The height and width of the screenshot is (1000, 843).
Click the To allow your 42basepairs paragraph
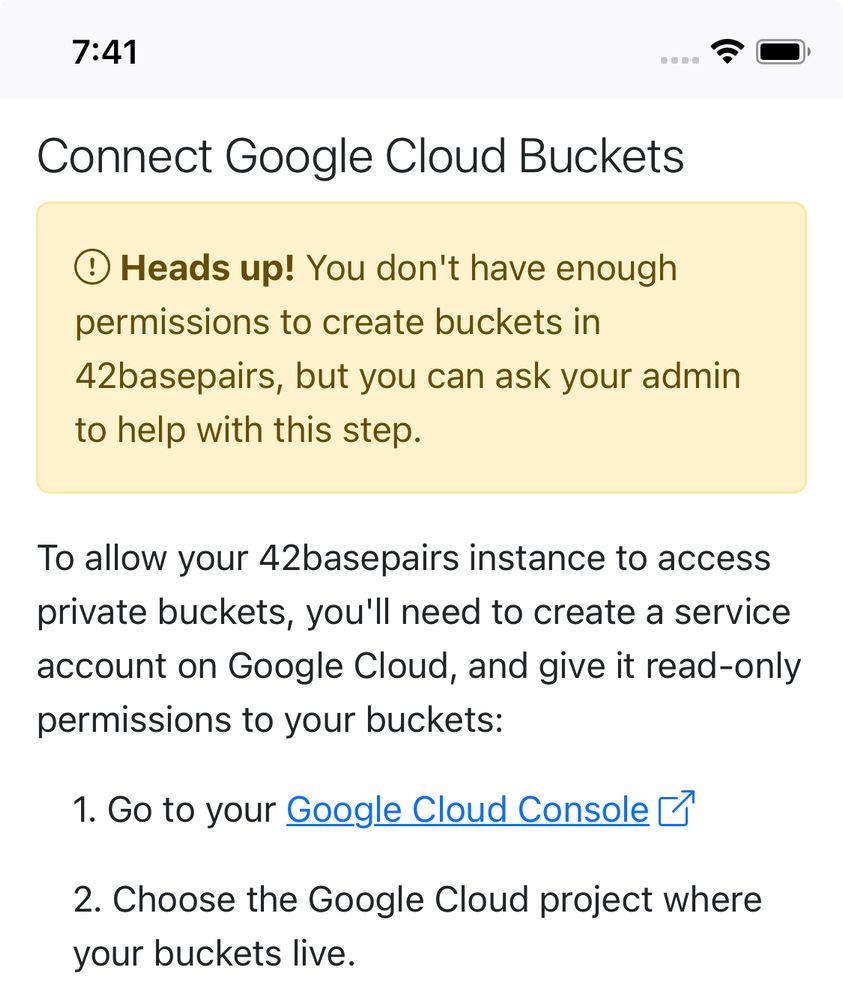(x=420, y=639)
